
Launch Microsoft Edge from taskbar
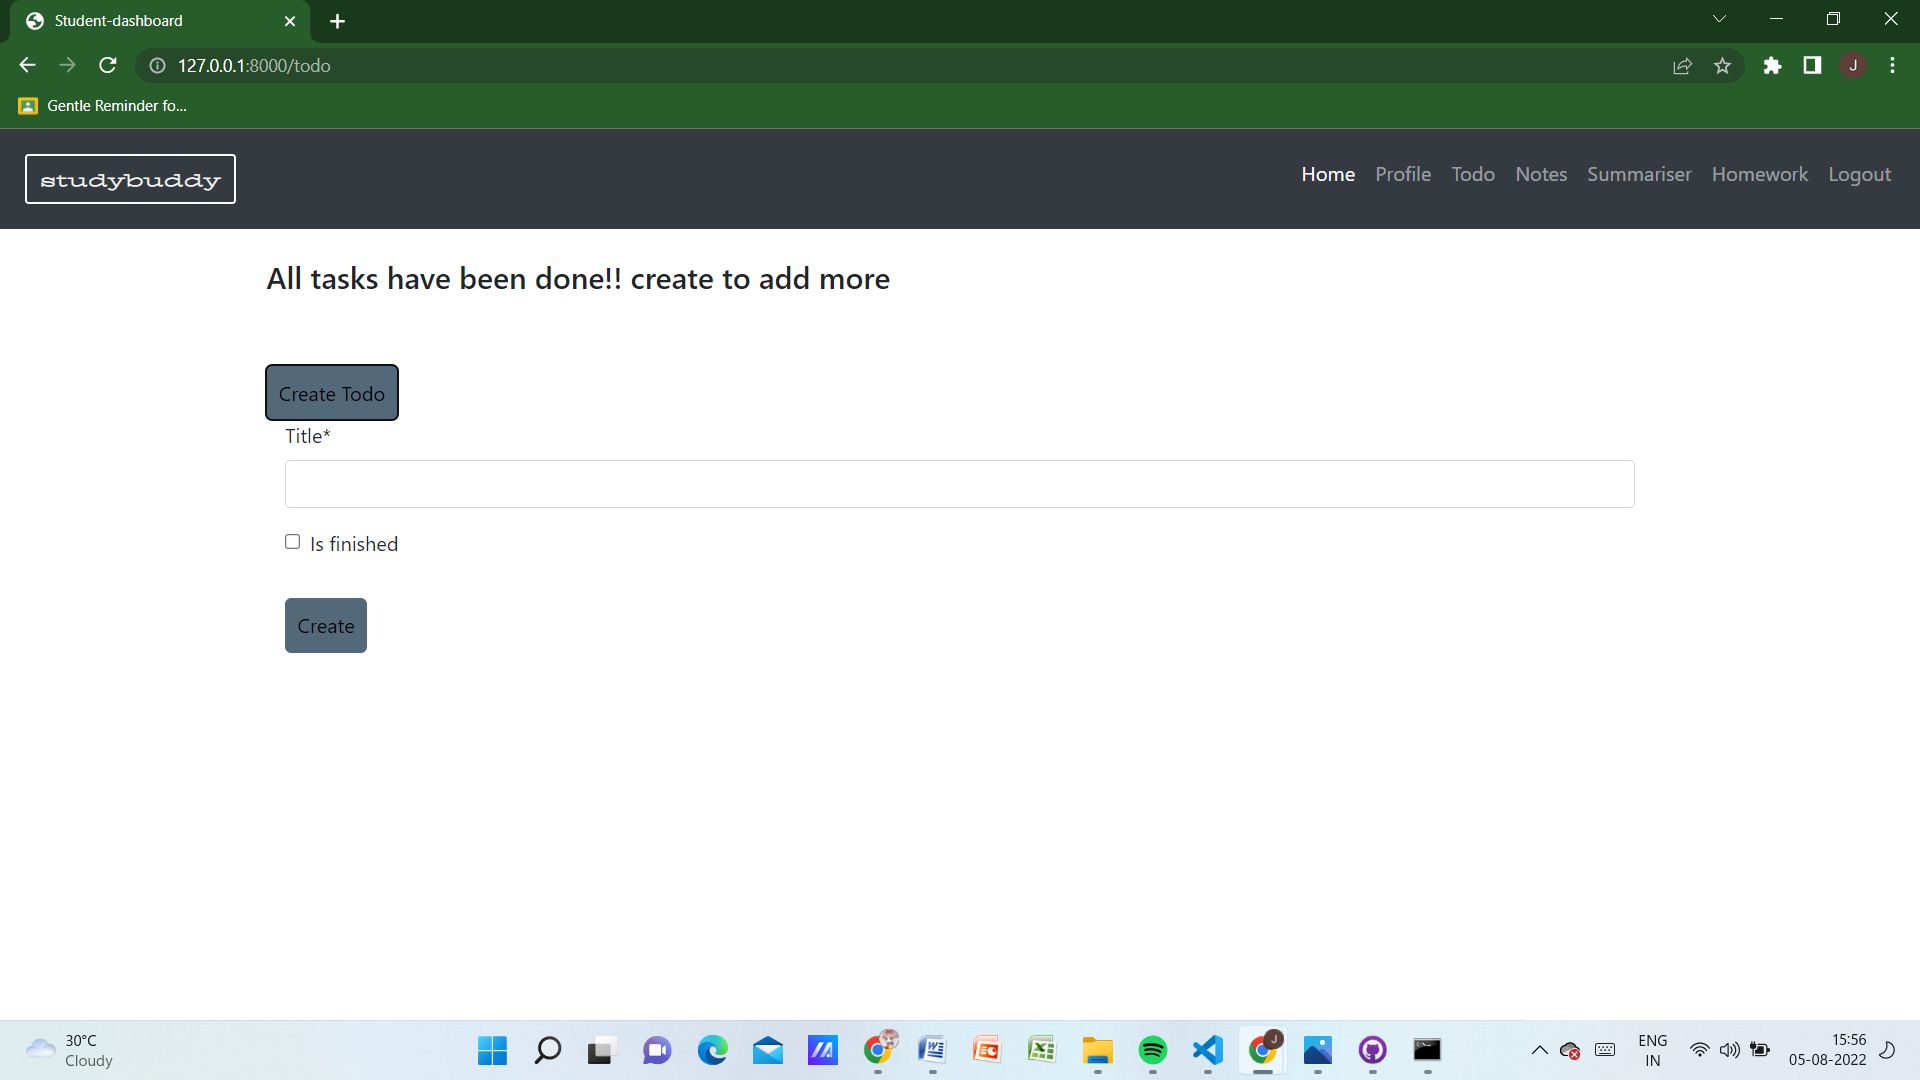click(713, 1050)
